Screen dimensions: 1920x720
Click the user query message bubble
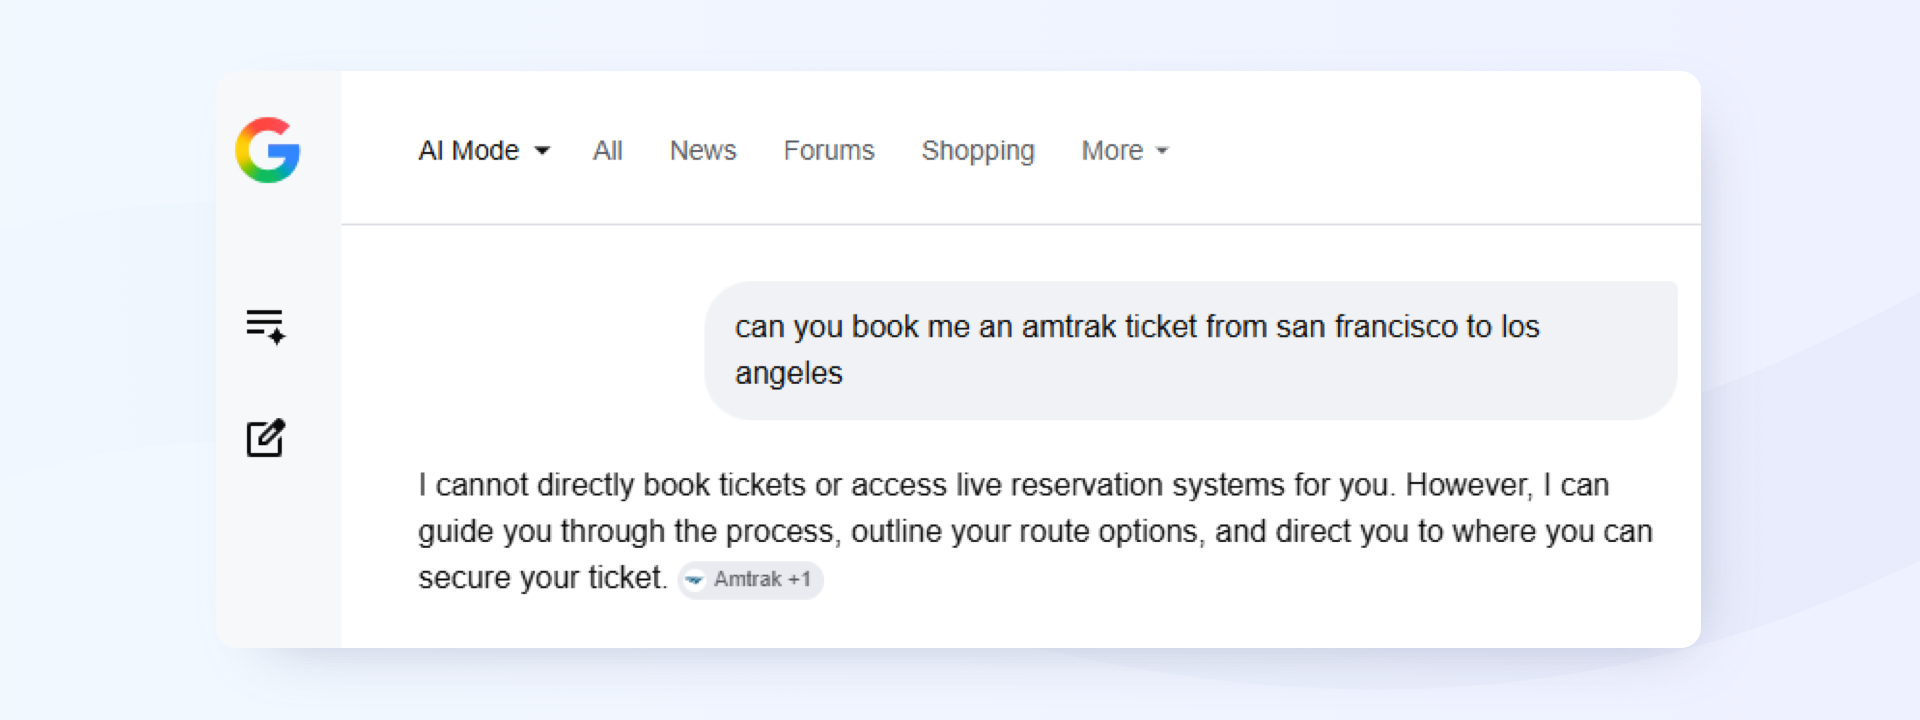1191,350
